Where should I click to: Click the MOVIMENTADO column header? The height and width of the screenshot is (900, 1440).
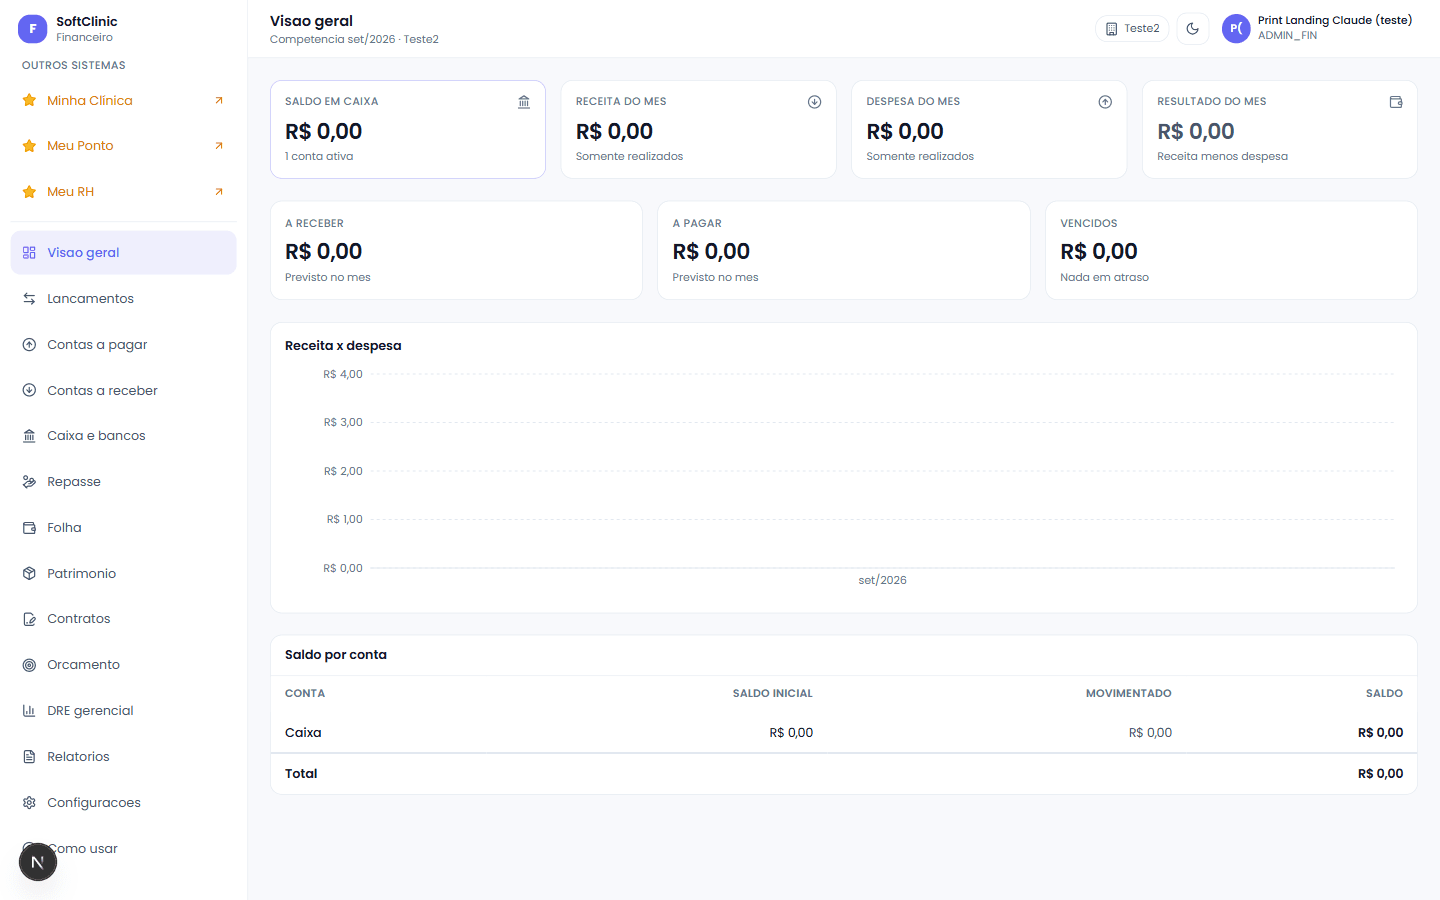(1128, 693)
